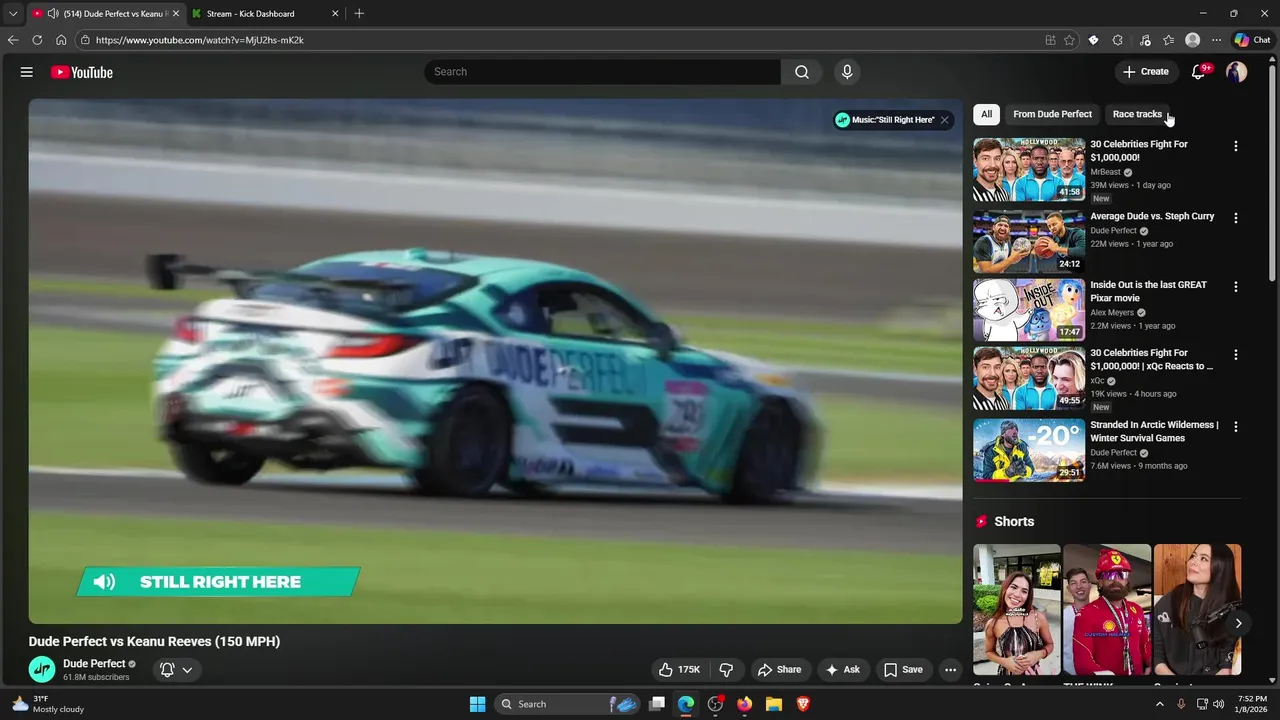Open 30 Celebrities Fight MrBeast video thumbnail
Screen dimensions: 1280x720
click(1029, 170)
